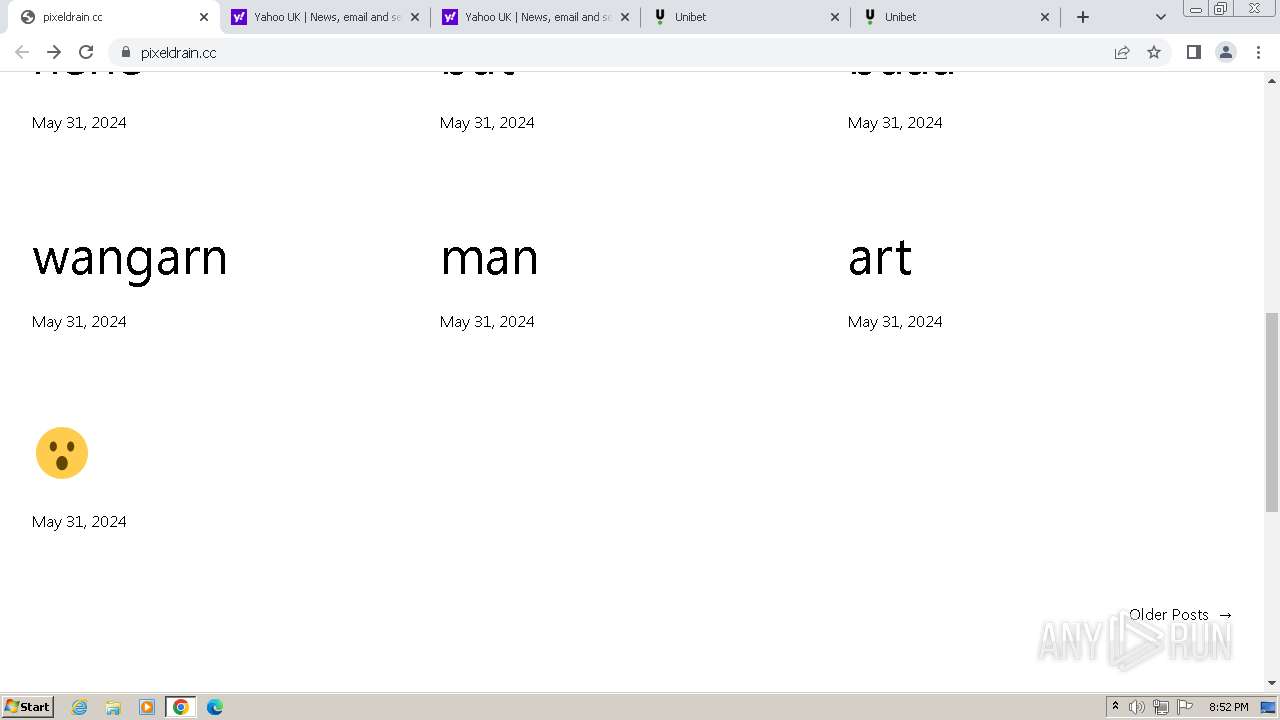Close the first Yahoo UK tab
The image size is (1280, 720).
click(415, 17)
